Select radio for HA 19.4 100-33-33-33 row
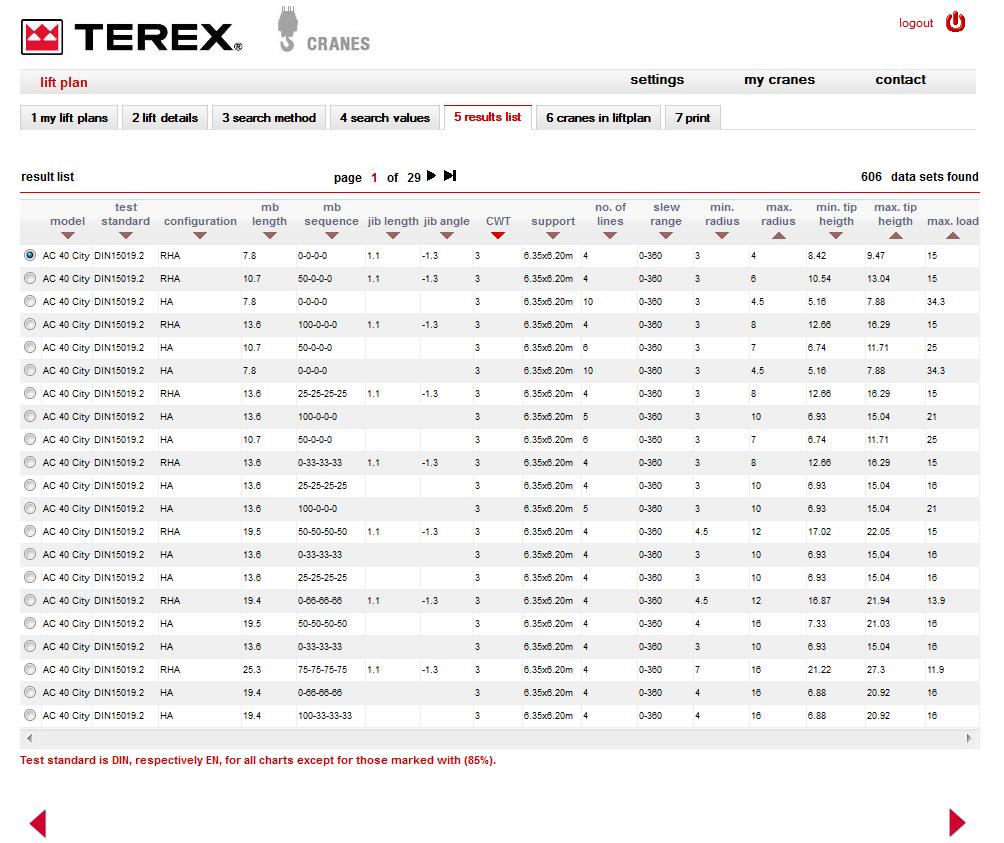Image resolution: width=1004 pixels, height=843 pixels. 30,716
